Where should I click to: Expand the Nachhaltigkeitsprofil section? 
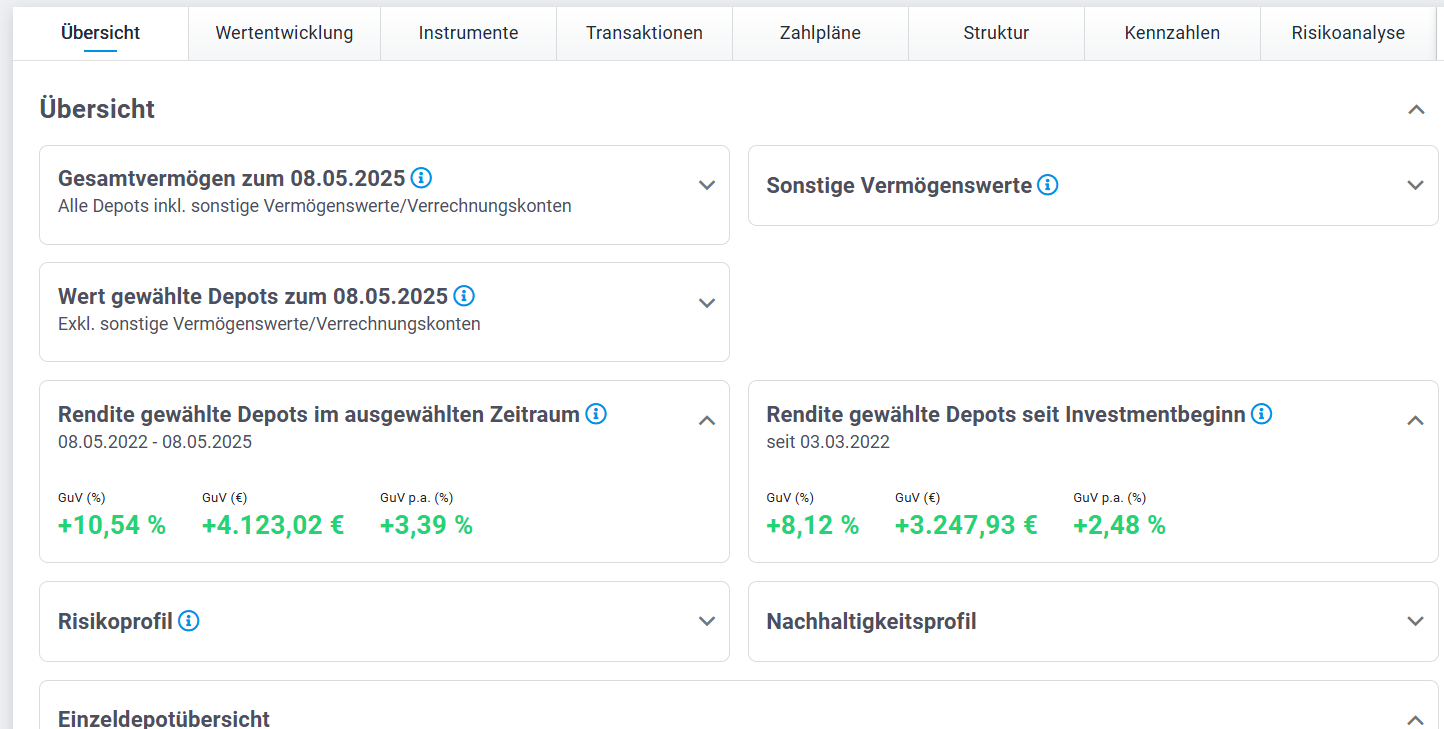[1415, 621]
